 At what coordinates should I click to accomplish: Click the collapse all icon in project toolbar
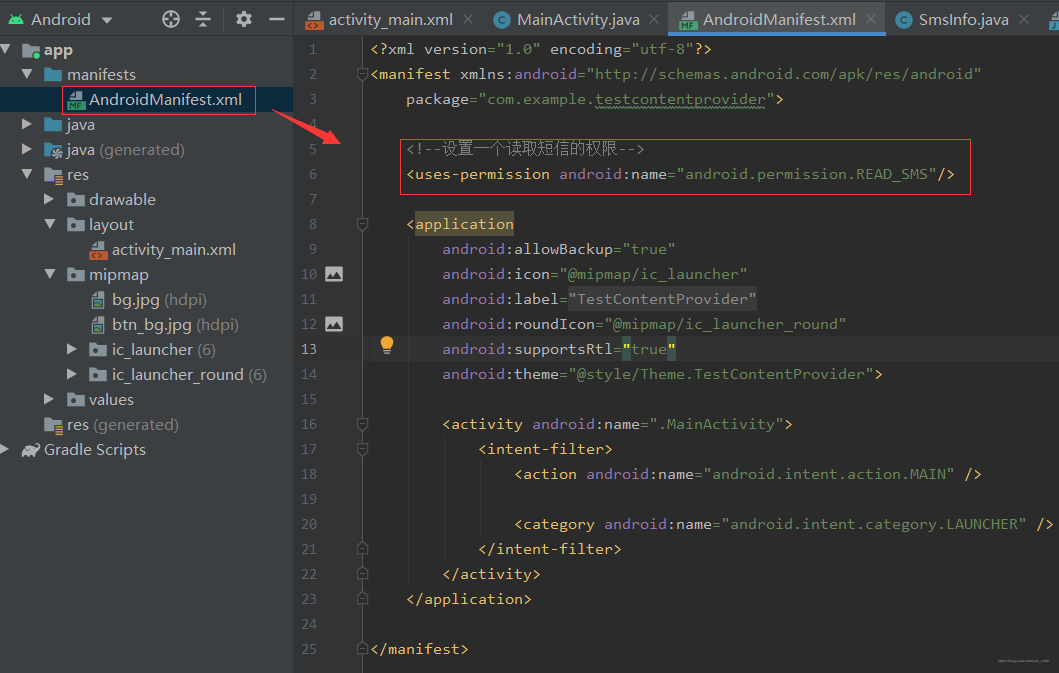203,19
